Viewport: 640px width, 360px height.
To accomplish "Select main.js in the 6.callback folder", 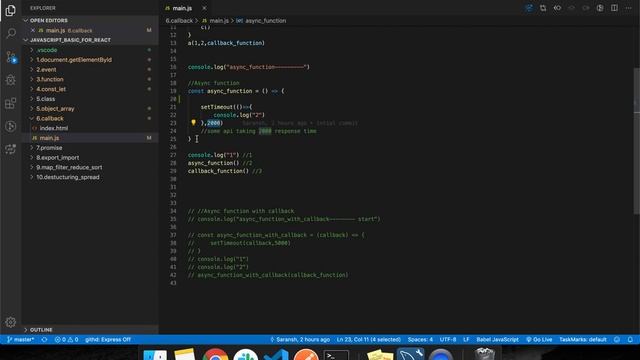I will click(x=49, y=138).
